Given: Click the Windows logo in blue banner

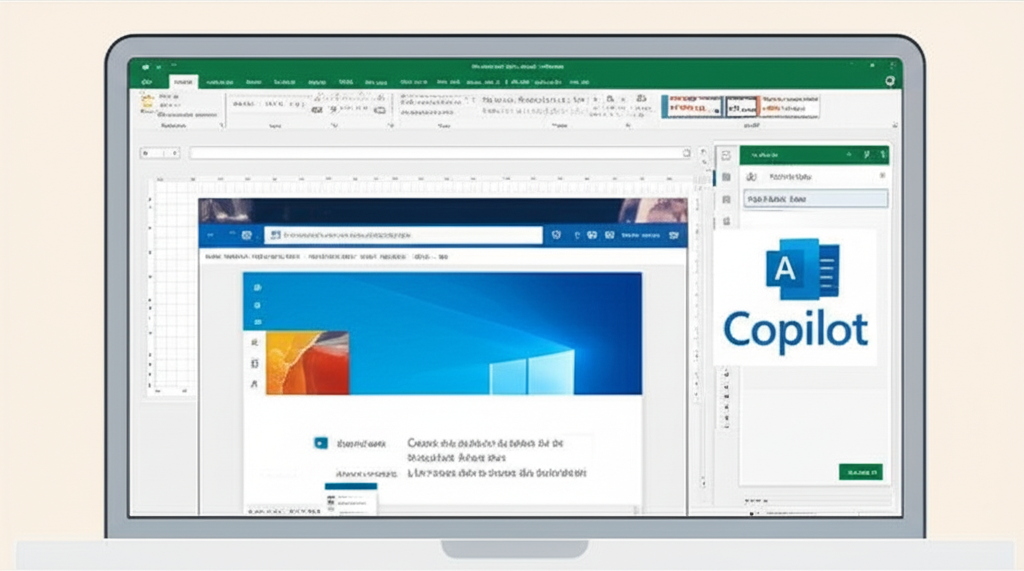Looking at the screenshot, I should pos(532,372).
